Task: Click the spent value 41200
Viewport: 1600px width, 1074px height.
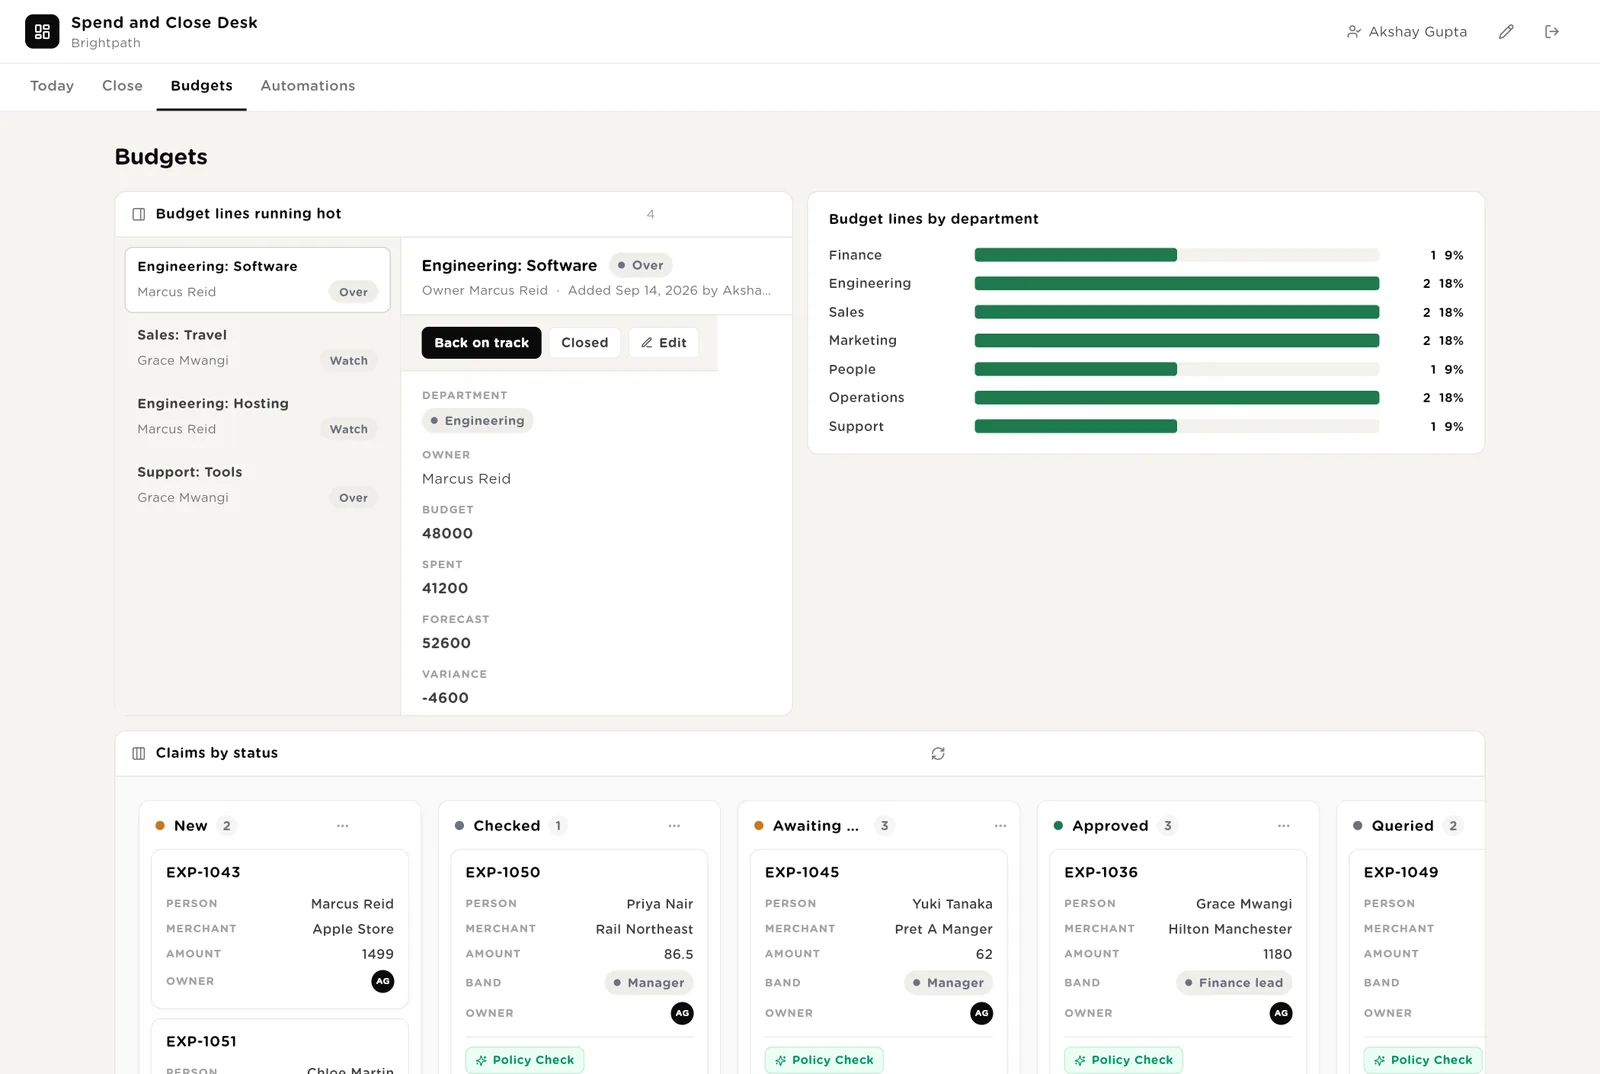Action: (x=445, y=589)
